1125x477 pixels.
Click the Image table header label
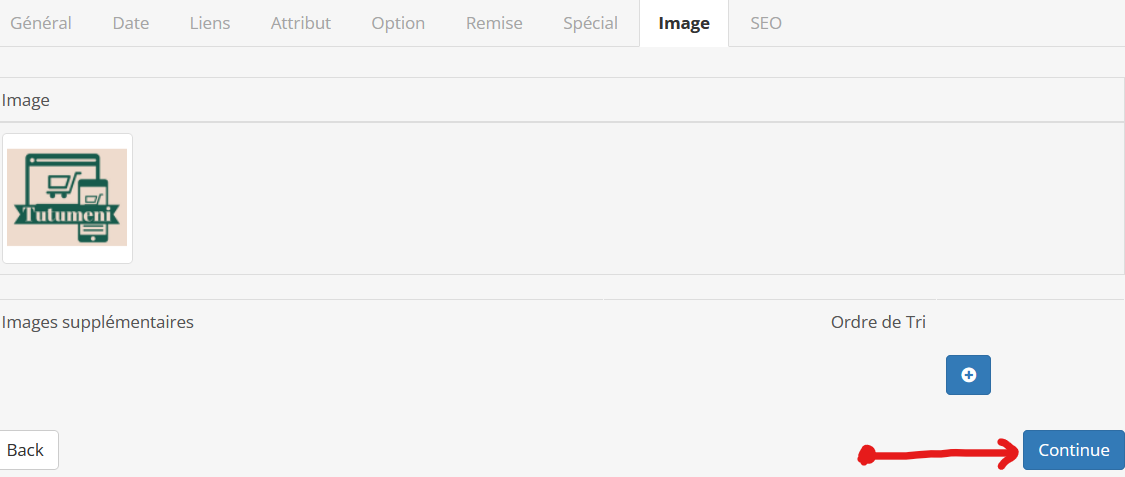tap(26, 100)
